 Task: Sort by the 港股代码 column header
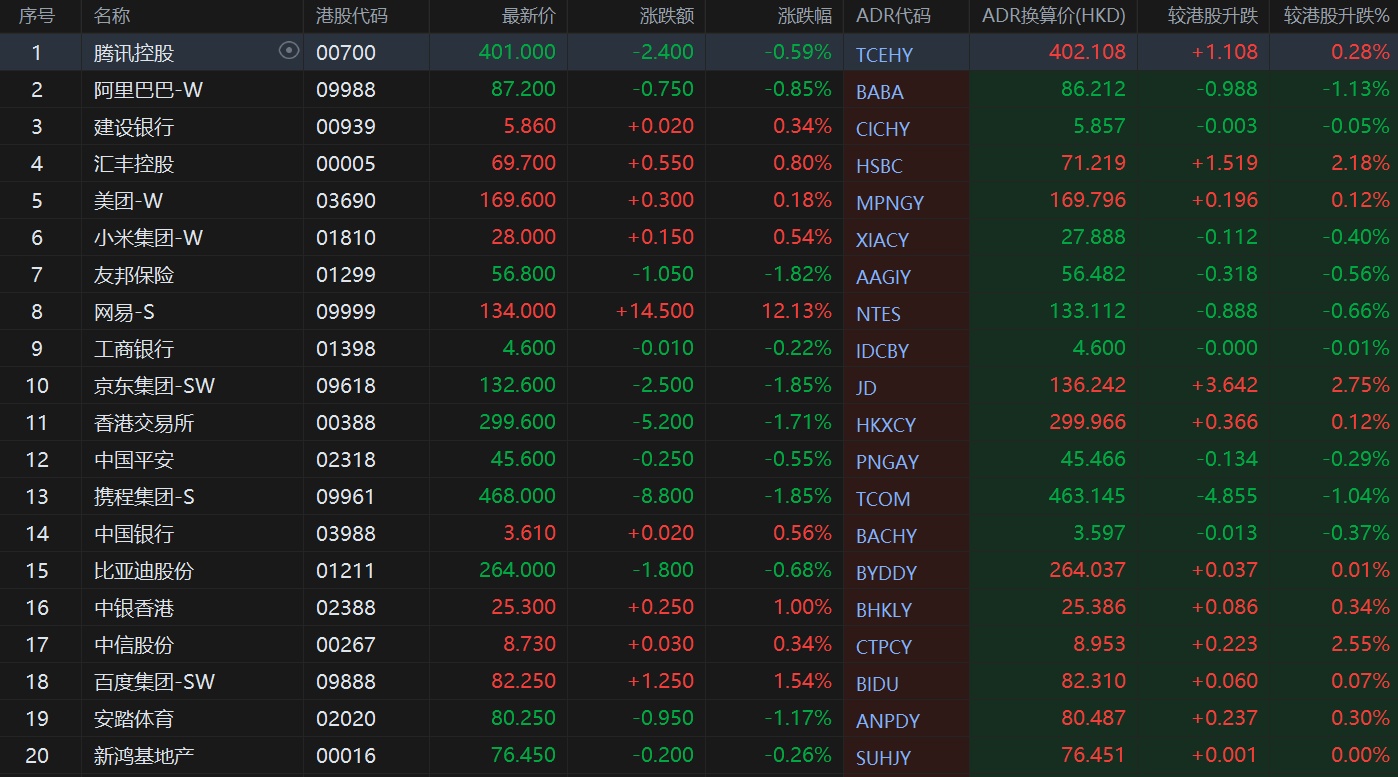pos(351,16)
